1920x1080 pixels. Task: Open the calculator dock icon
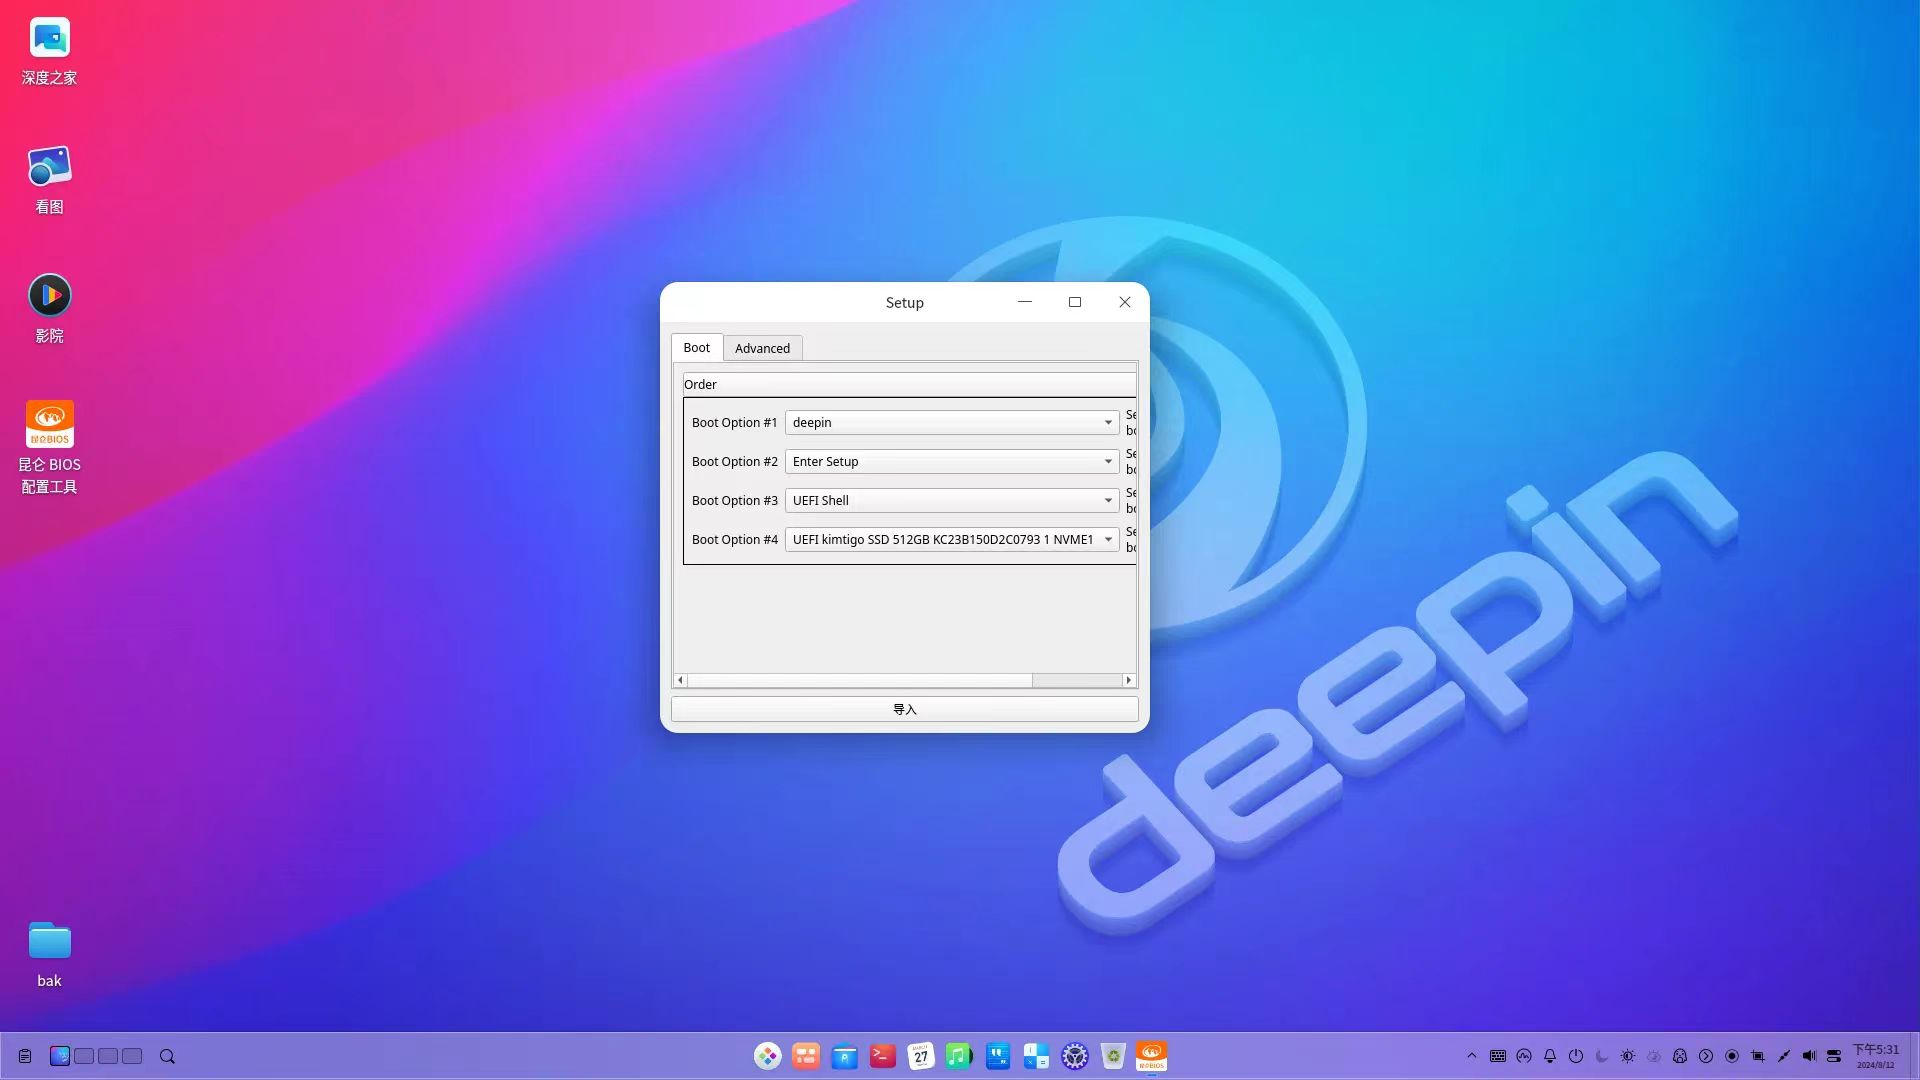point(1036,1056)
